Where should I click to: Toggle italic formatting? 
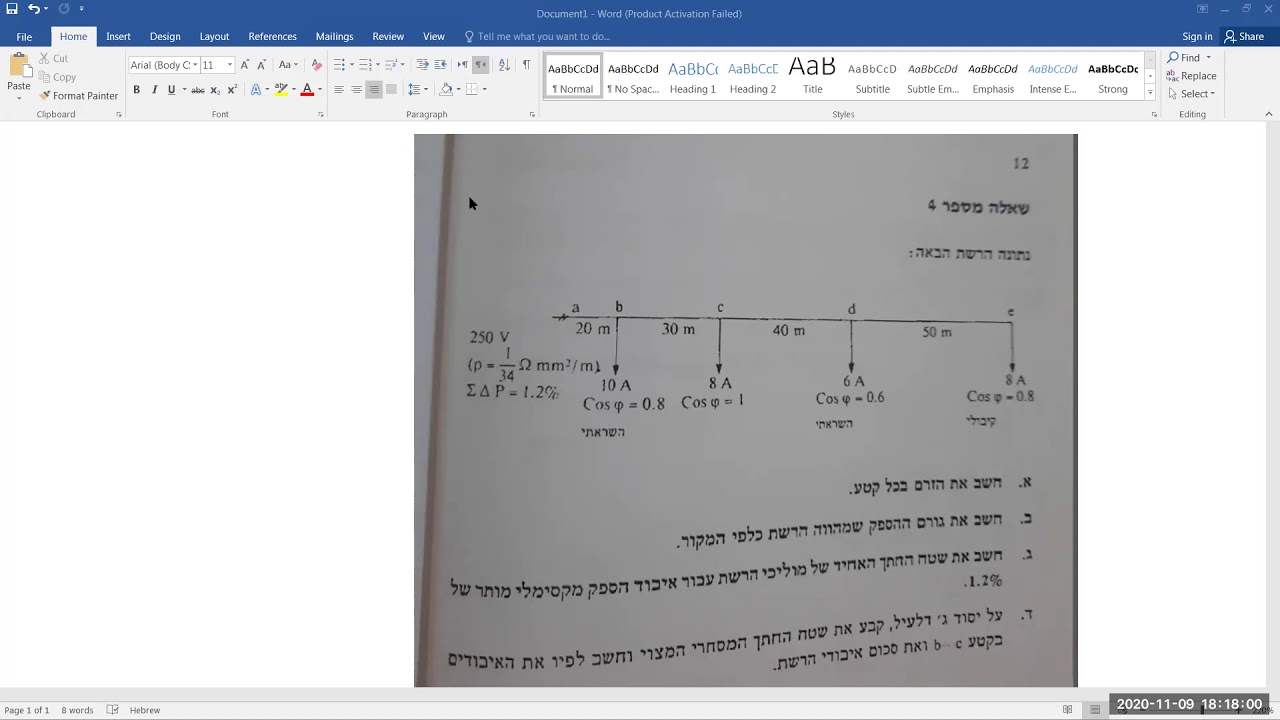154,90
